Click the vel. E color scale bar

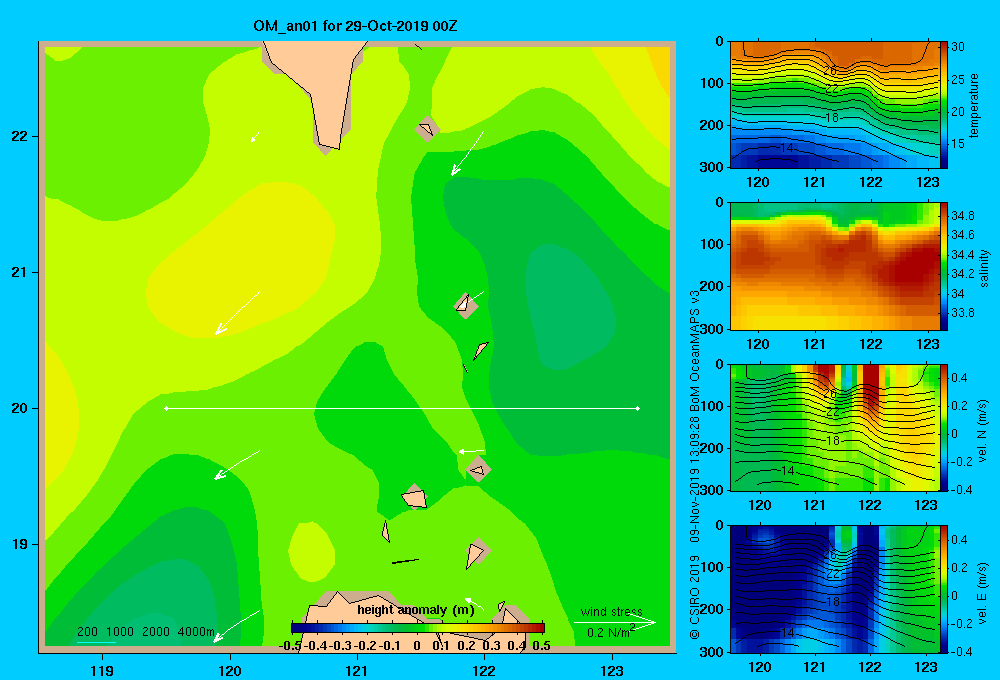[944, 589]
